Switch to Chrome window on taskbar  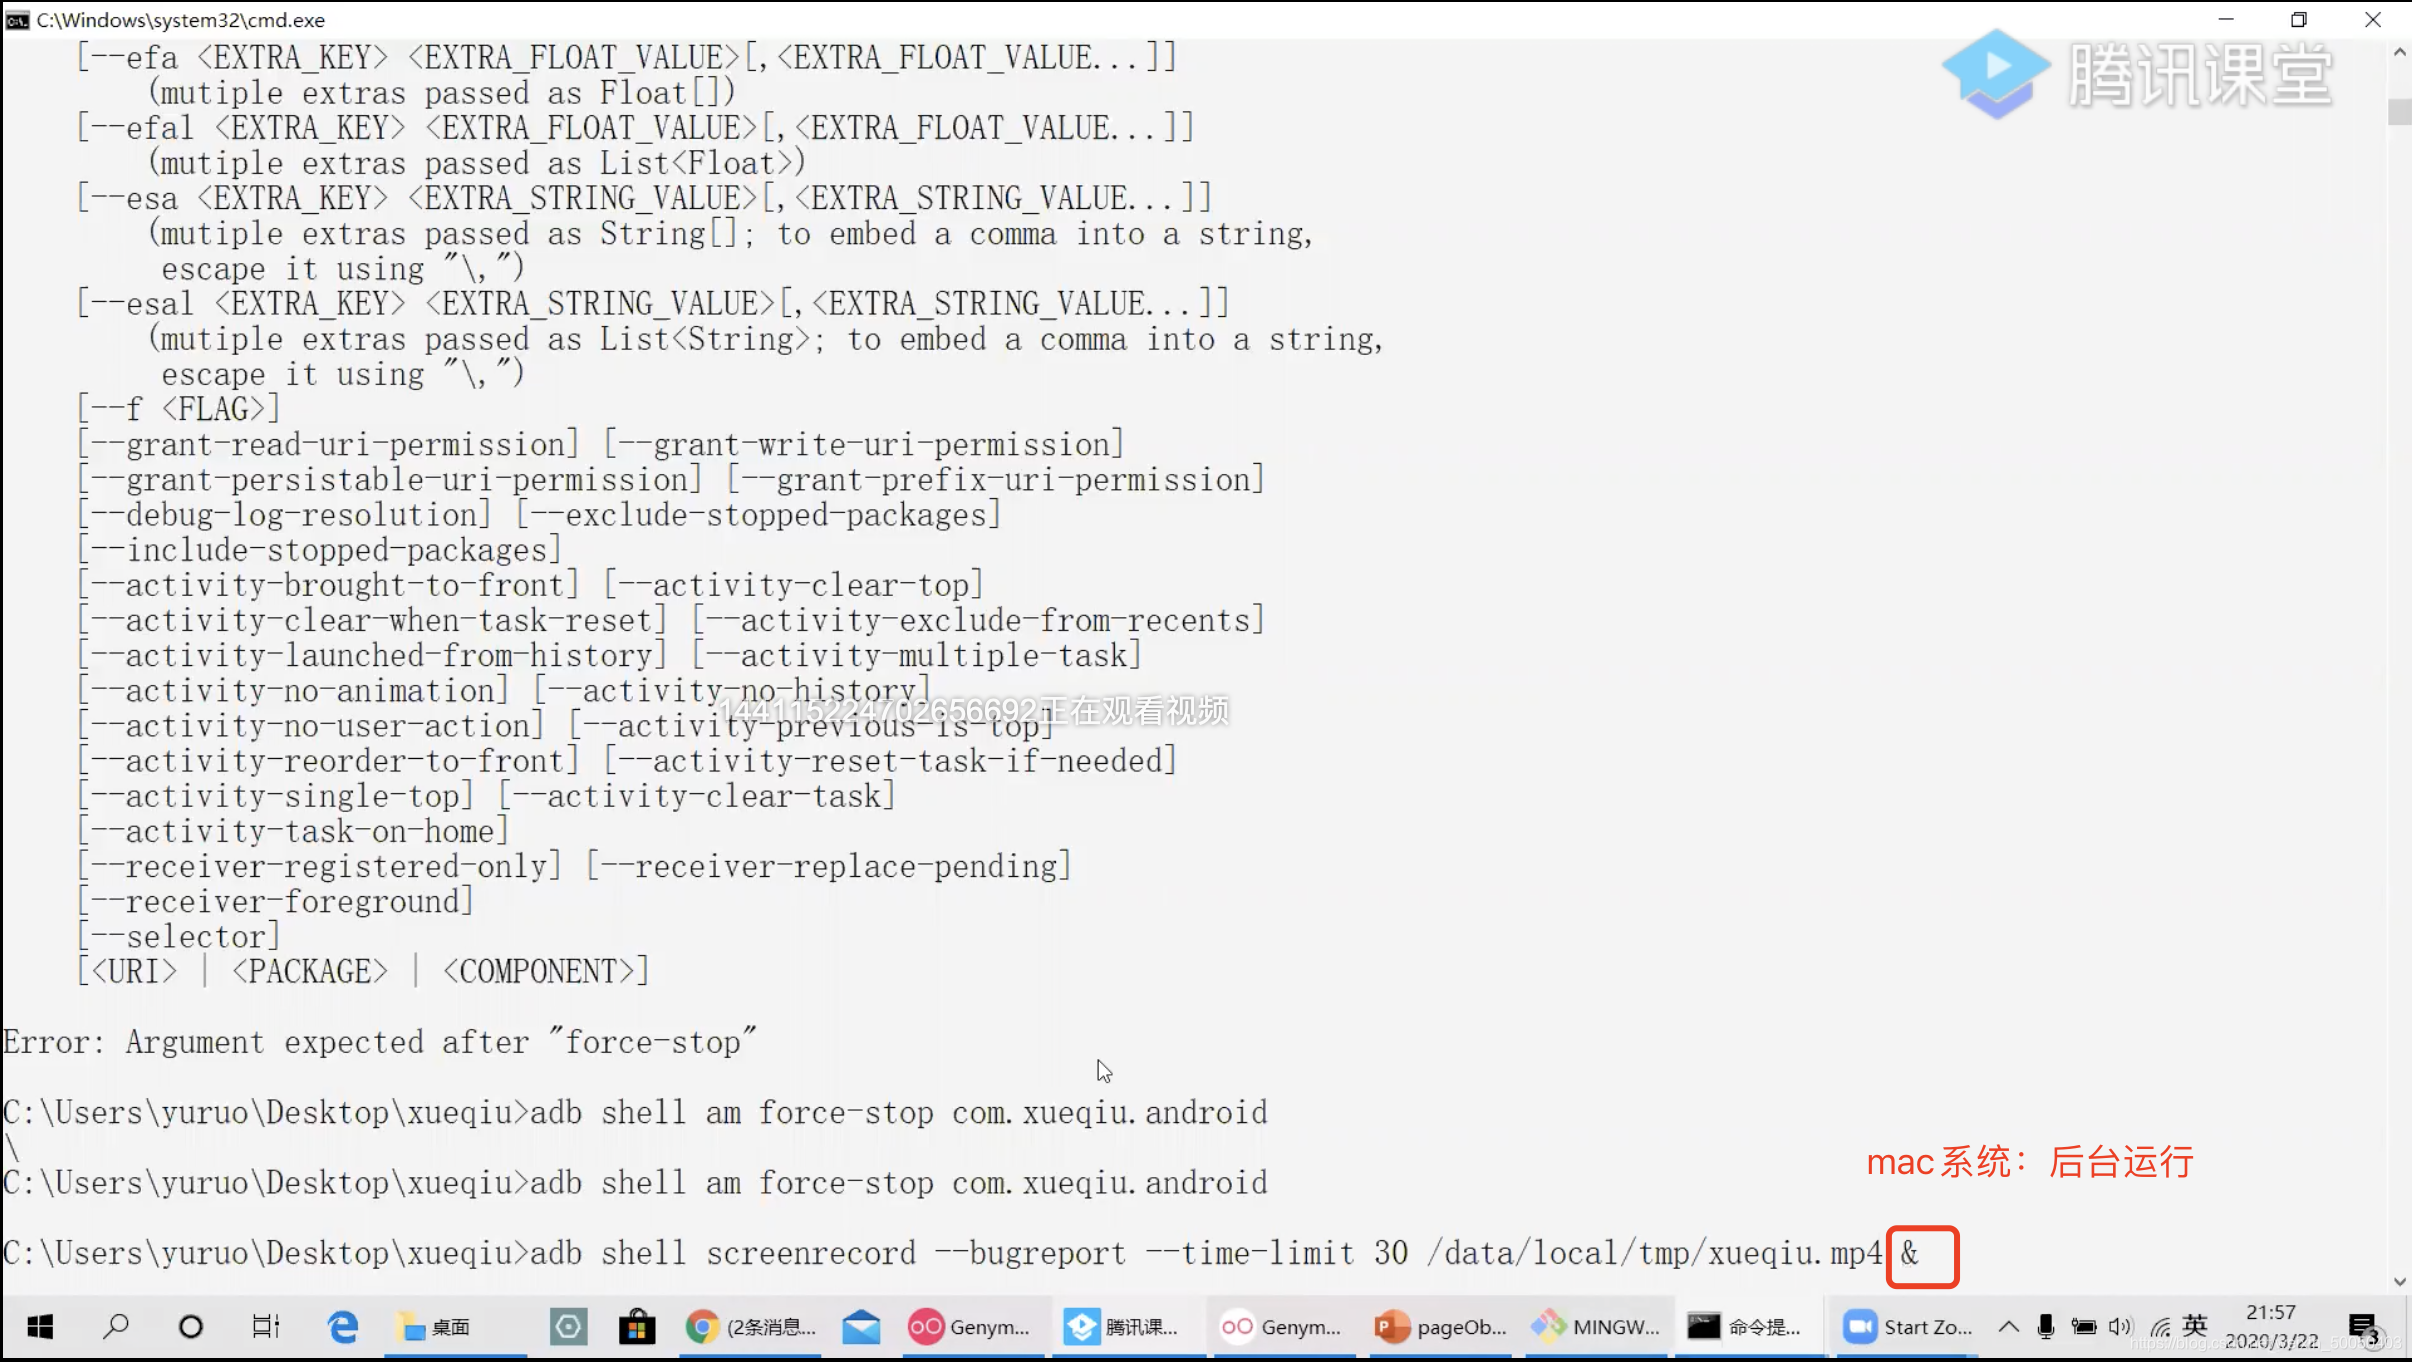[750, 1327]
